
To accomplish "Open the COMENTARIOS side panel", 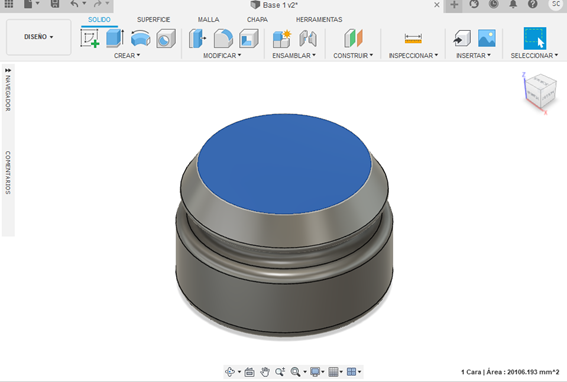I will coord(8,173).
